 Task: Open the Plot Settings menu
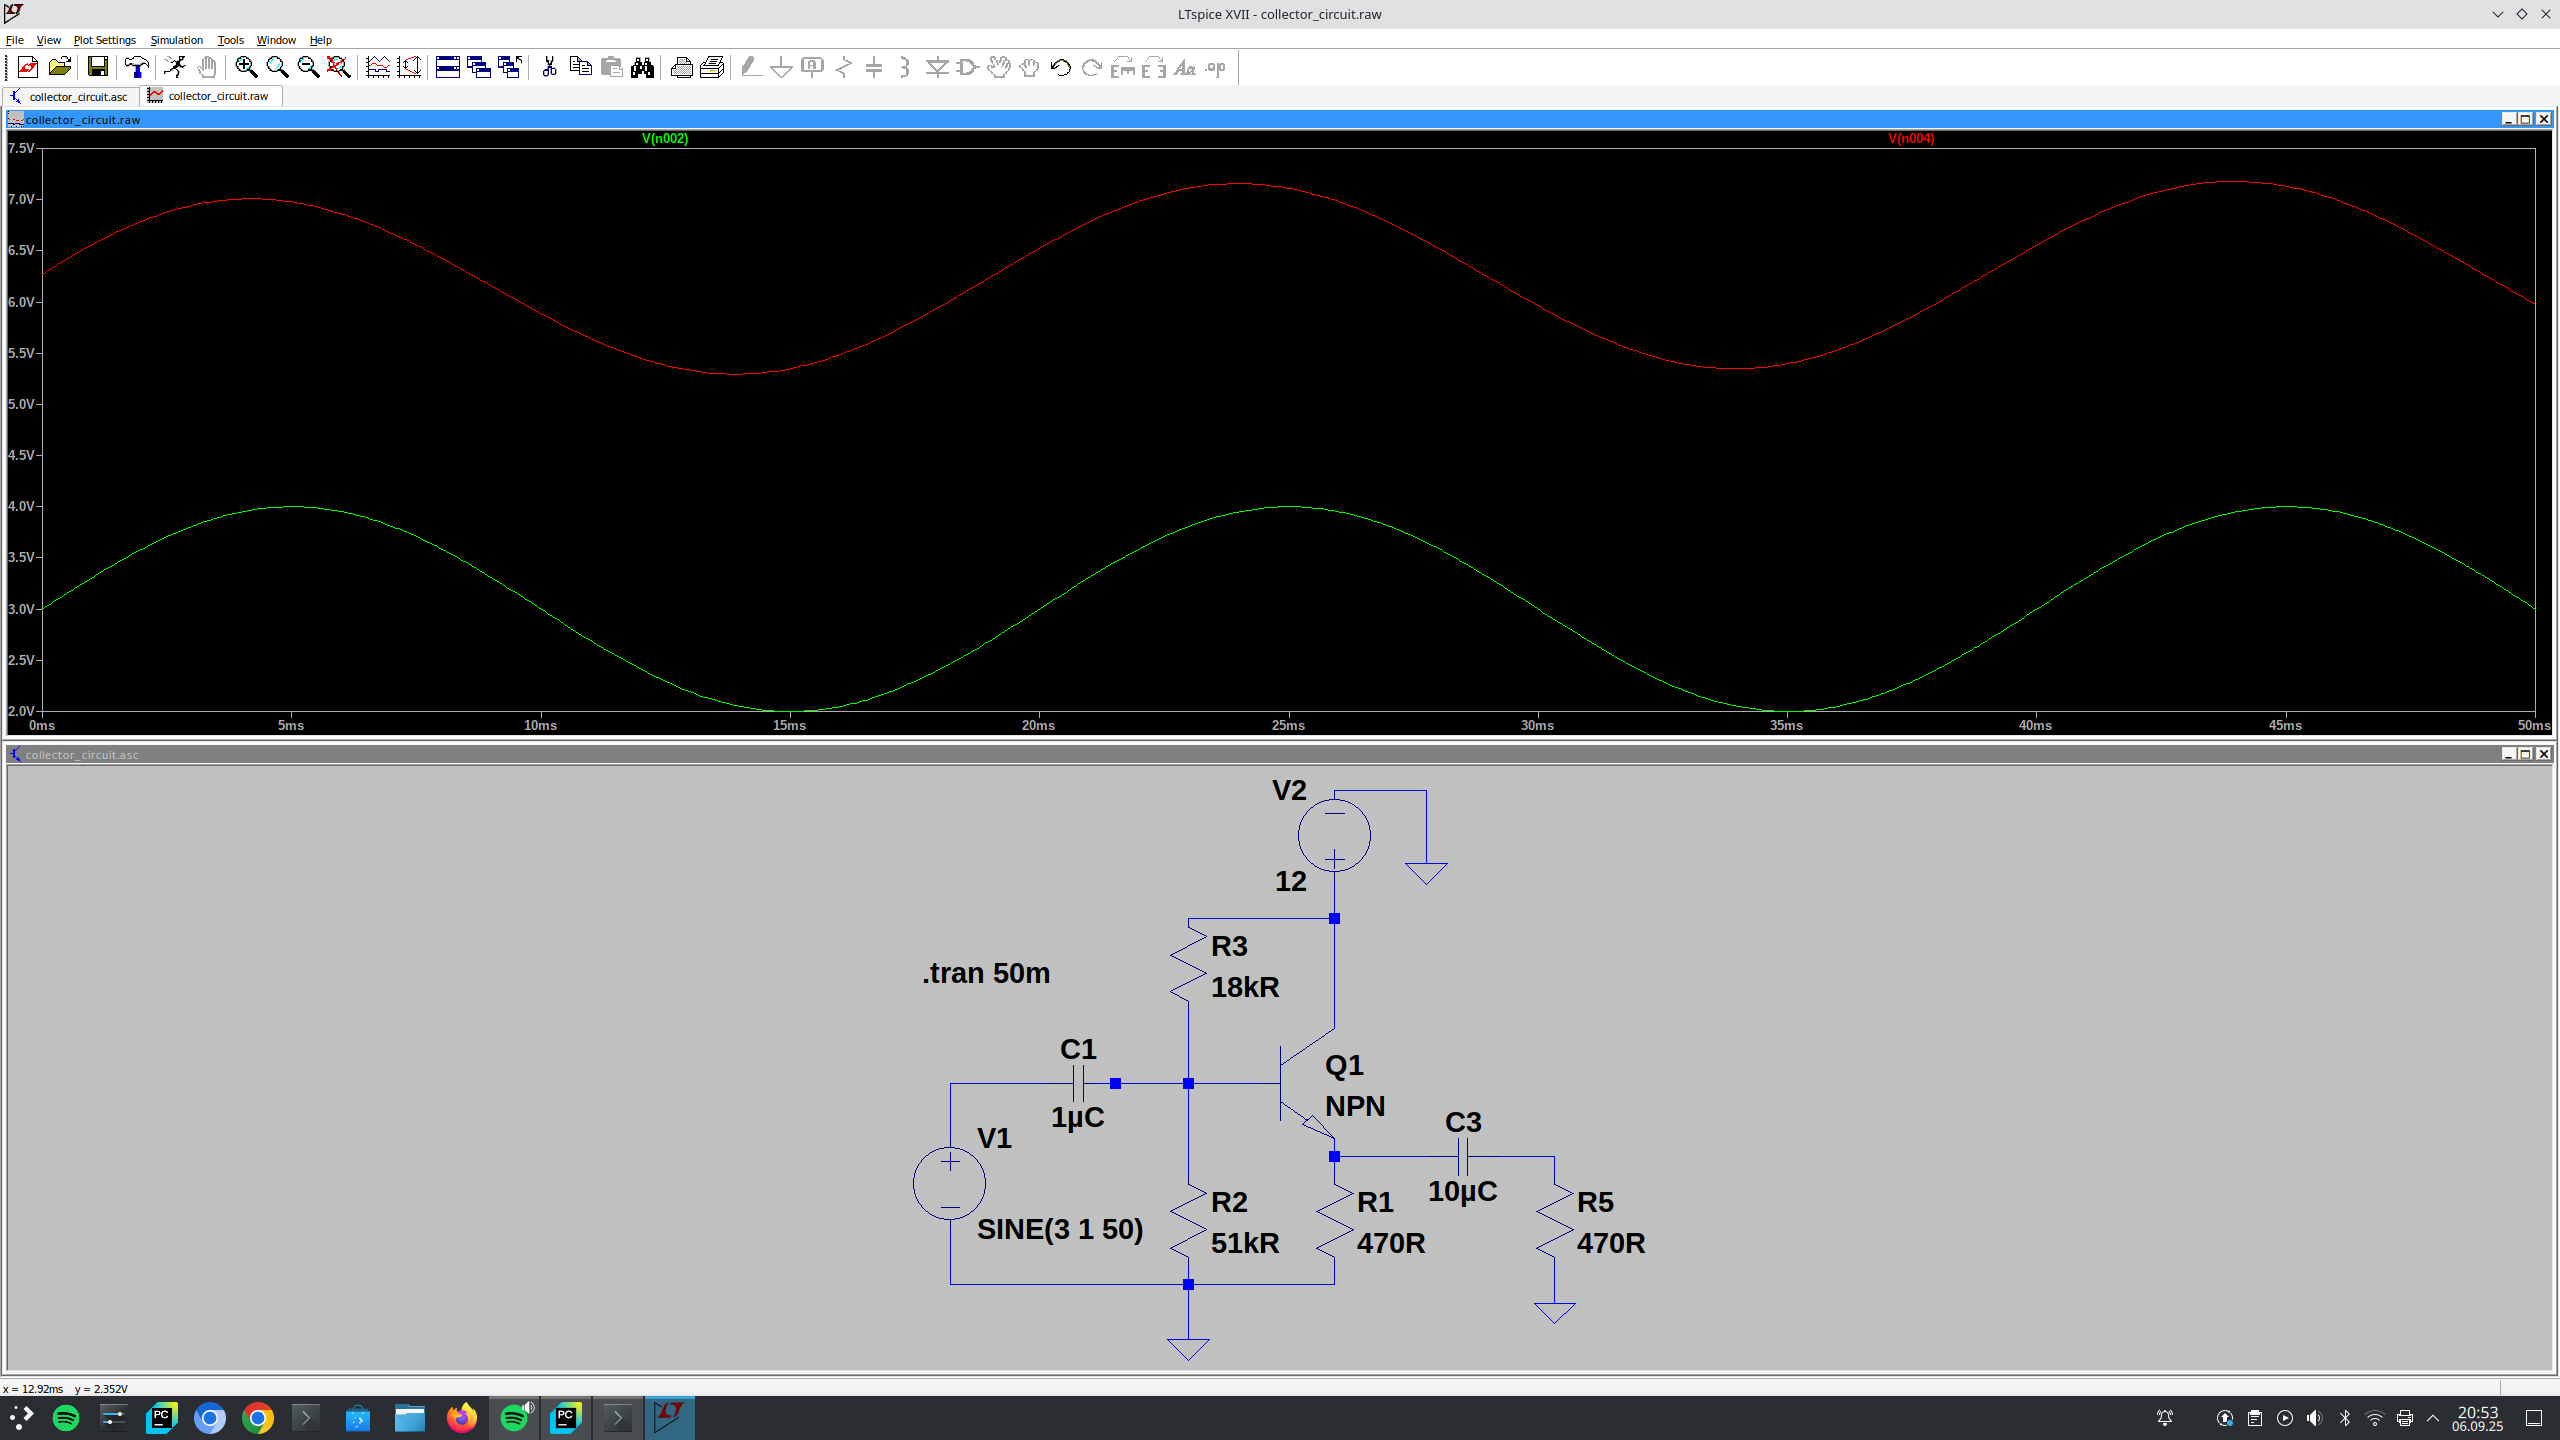(x=104, y=40)
